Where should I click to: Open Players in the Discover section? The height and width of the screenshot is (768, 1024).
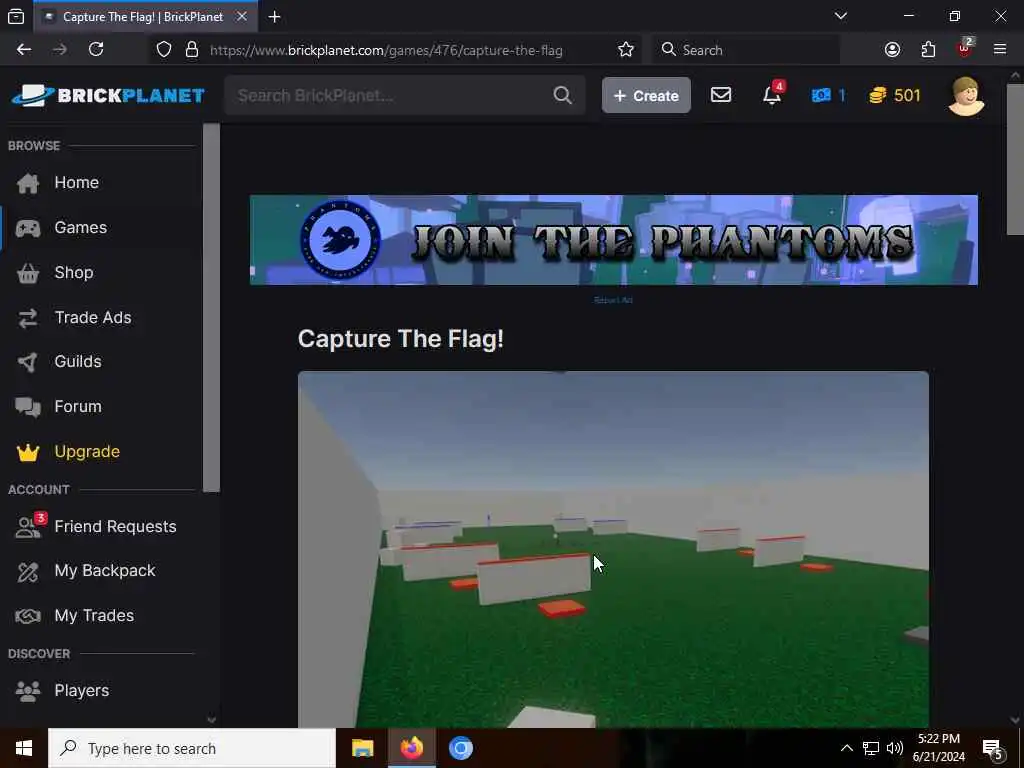(101, 690)
